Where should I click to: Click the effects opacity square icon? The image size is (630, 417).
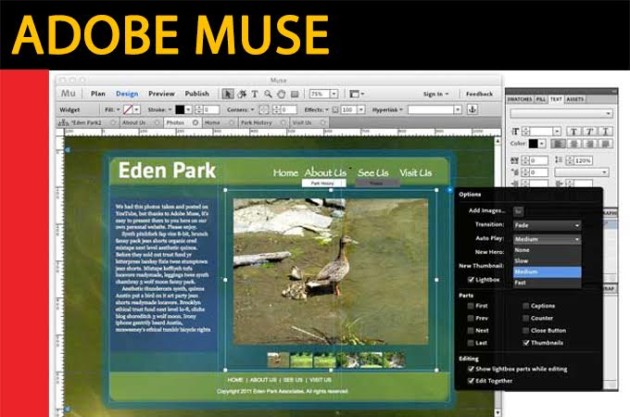335,110
